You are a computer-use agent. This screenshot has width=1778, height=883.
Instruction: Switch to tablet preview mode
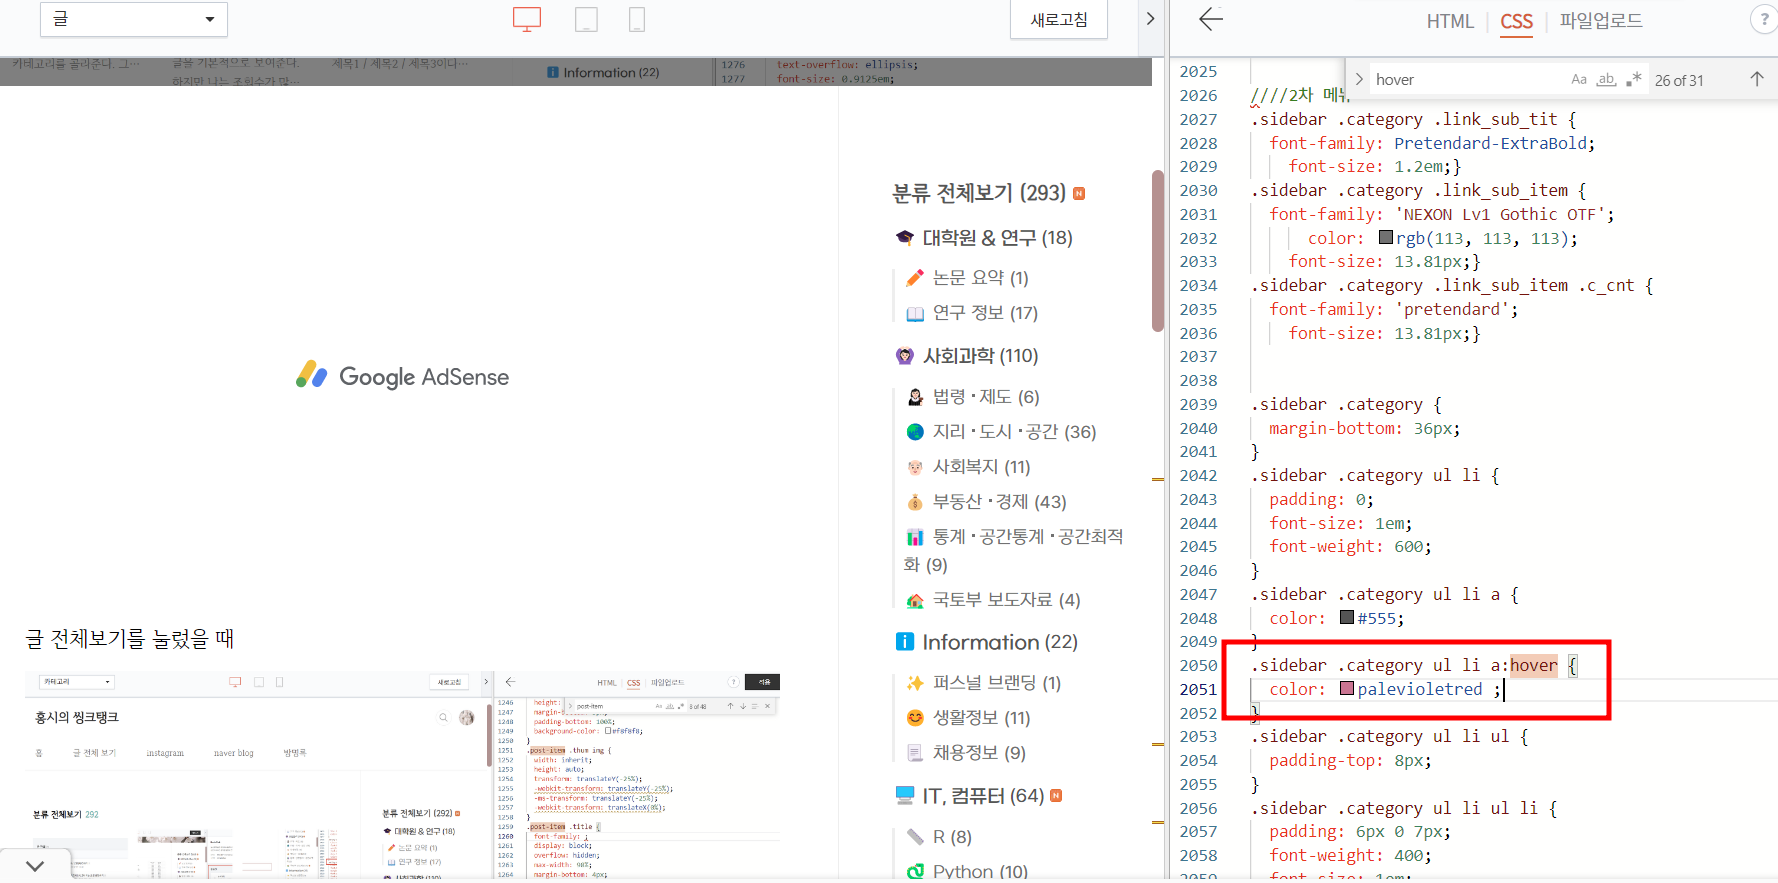(586, 19)
